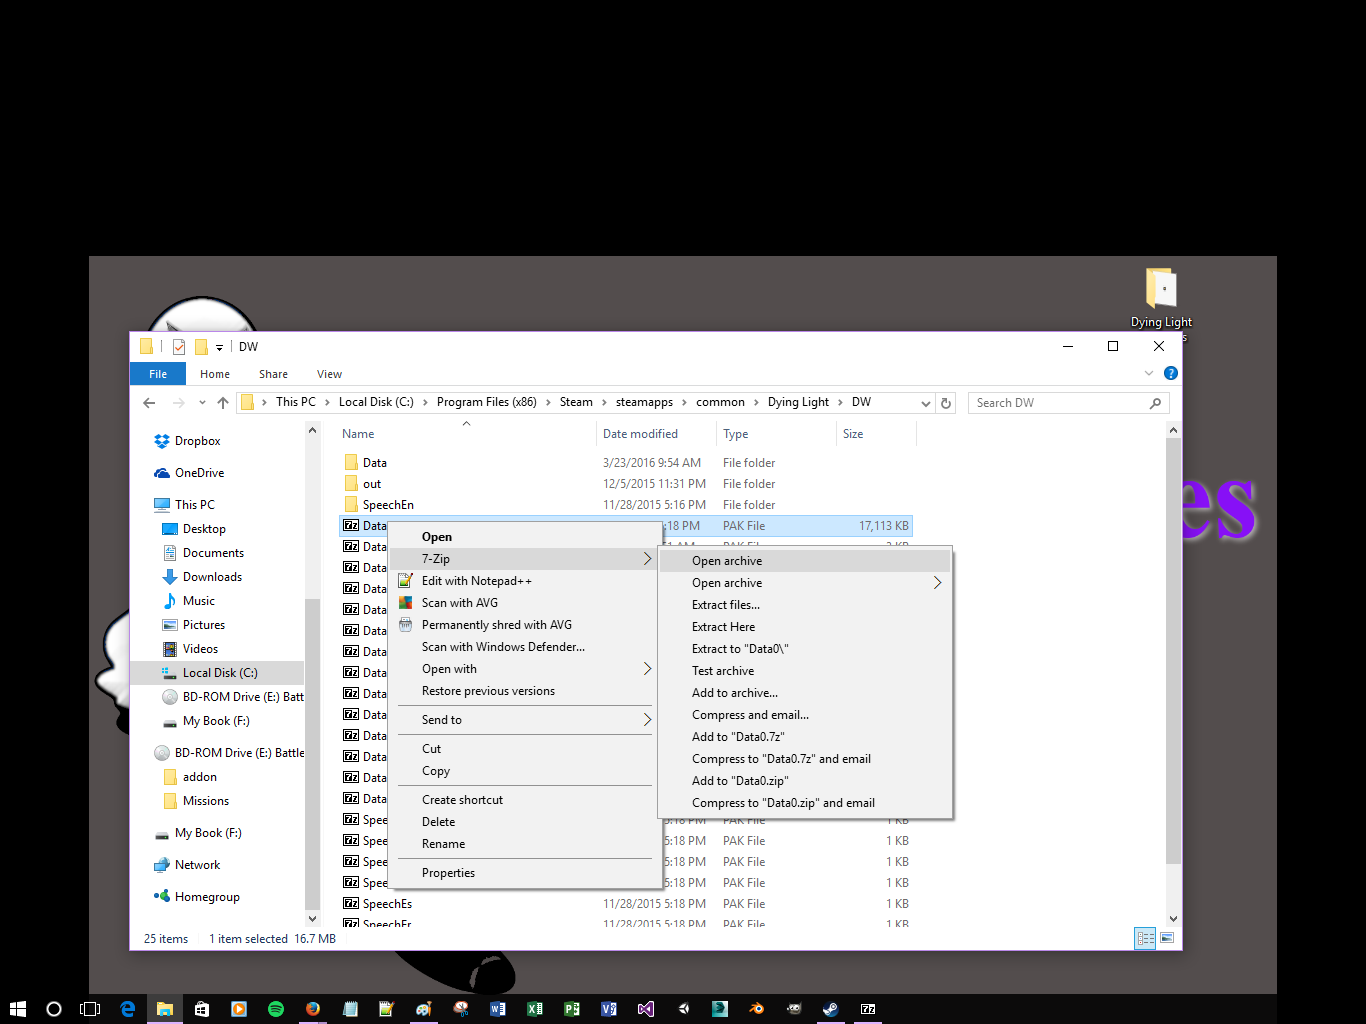Image resolution: width=1366 pixels, height=1024 pixels.
Task: Go up one folder level with the Up arrow
Action: (222, 403)
